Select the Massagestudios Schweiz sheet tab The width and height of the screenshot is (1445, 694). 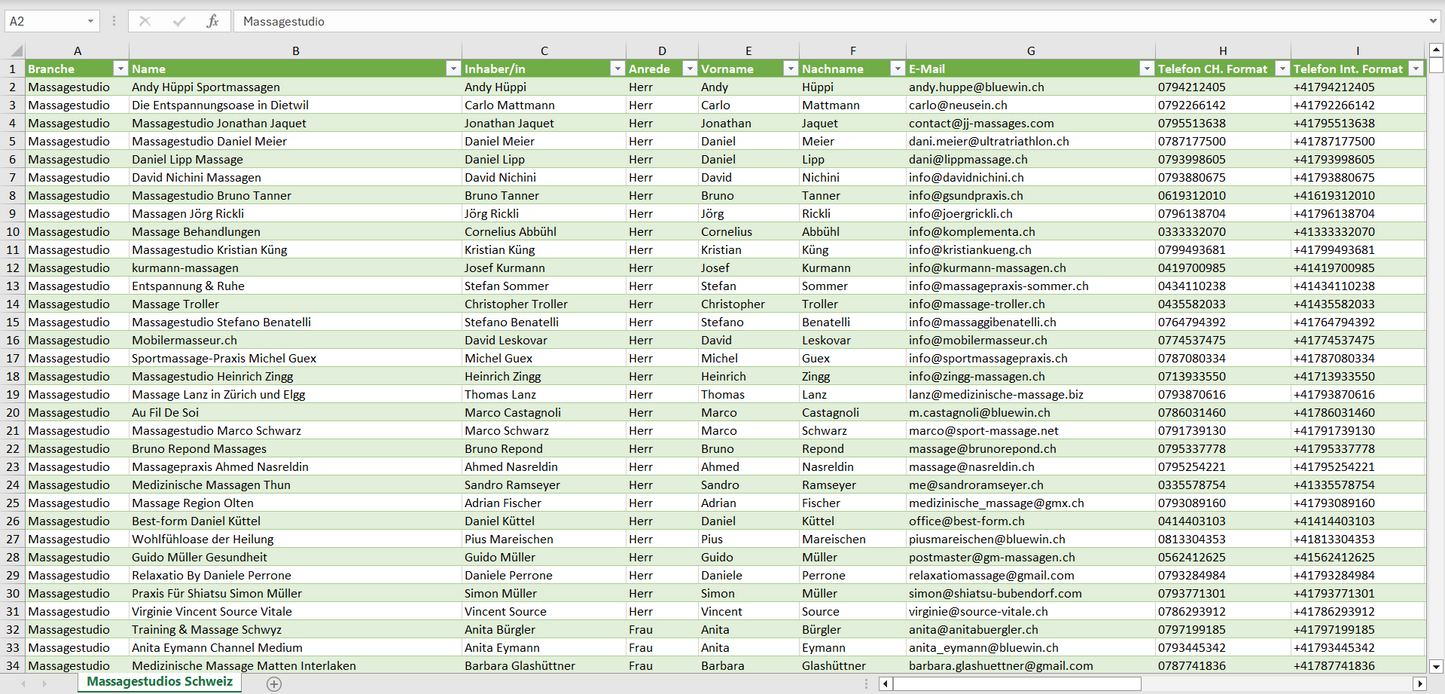pyautogui.click(x=160, y=682)
